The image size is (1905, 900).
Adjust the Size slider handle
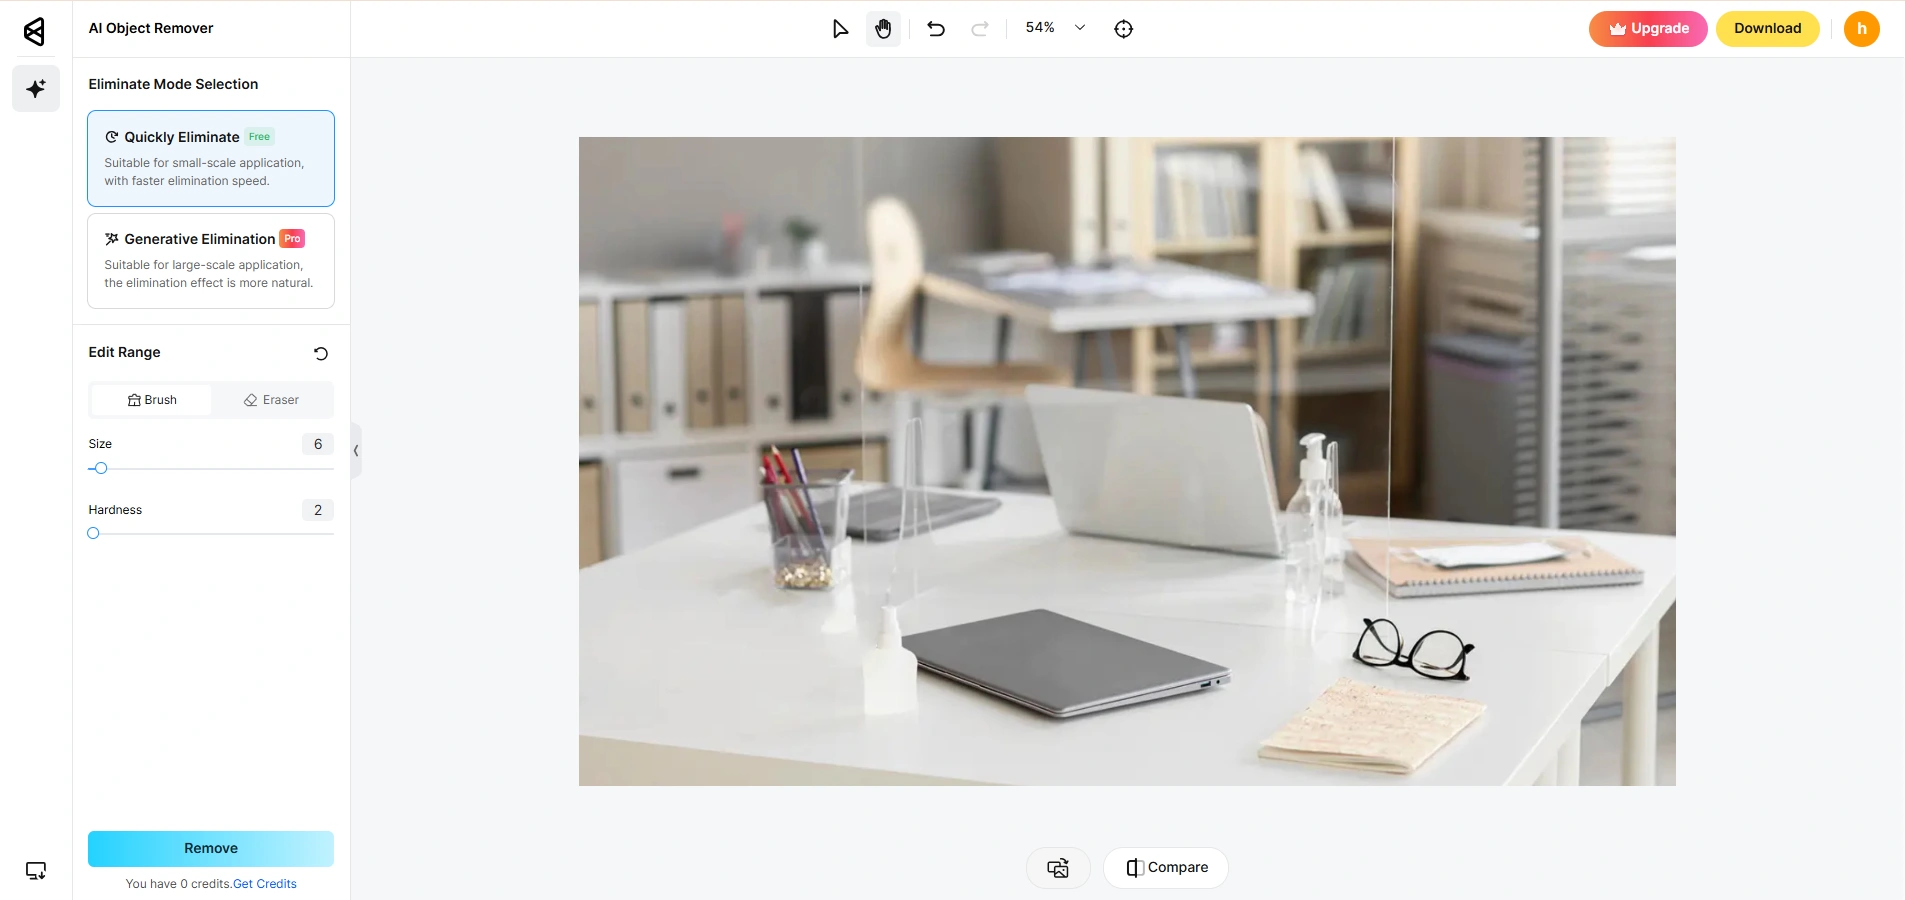pos(101,468)
